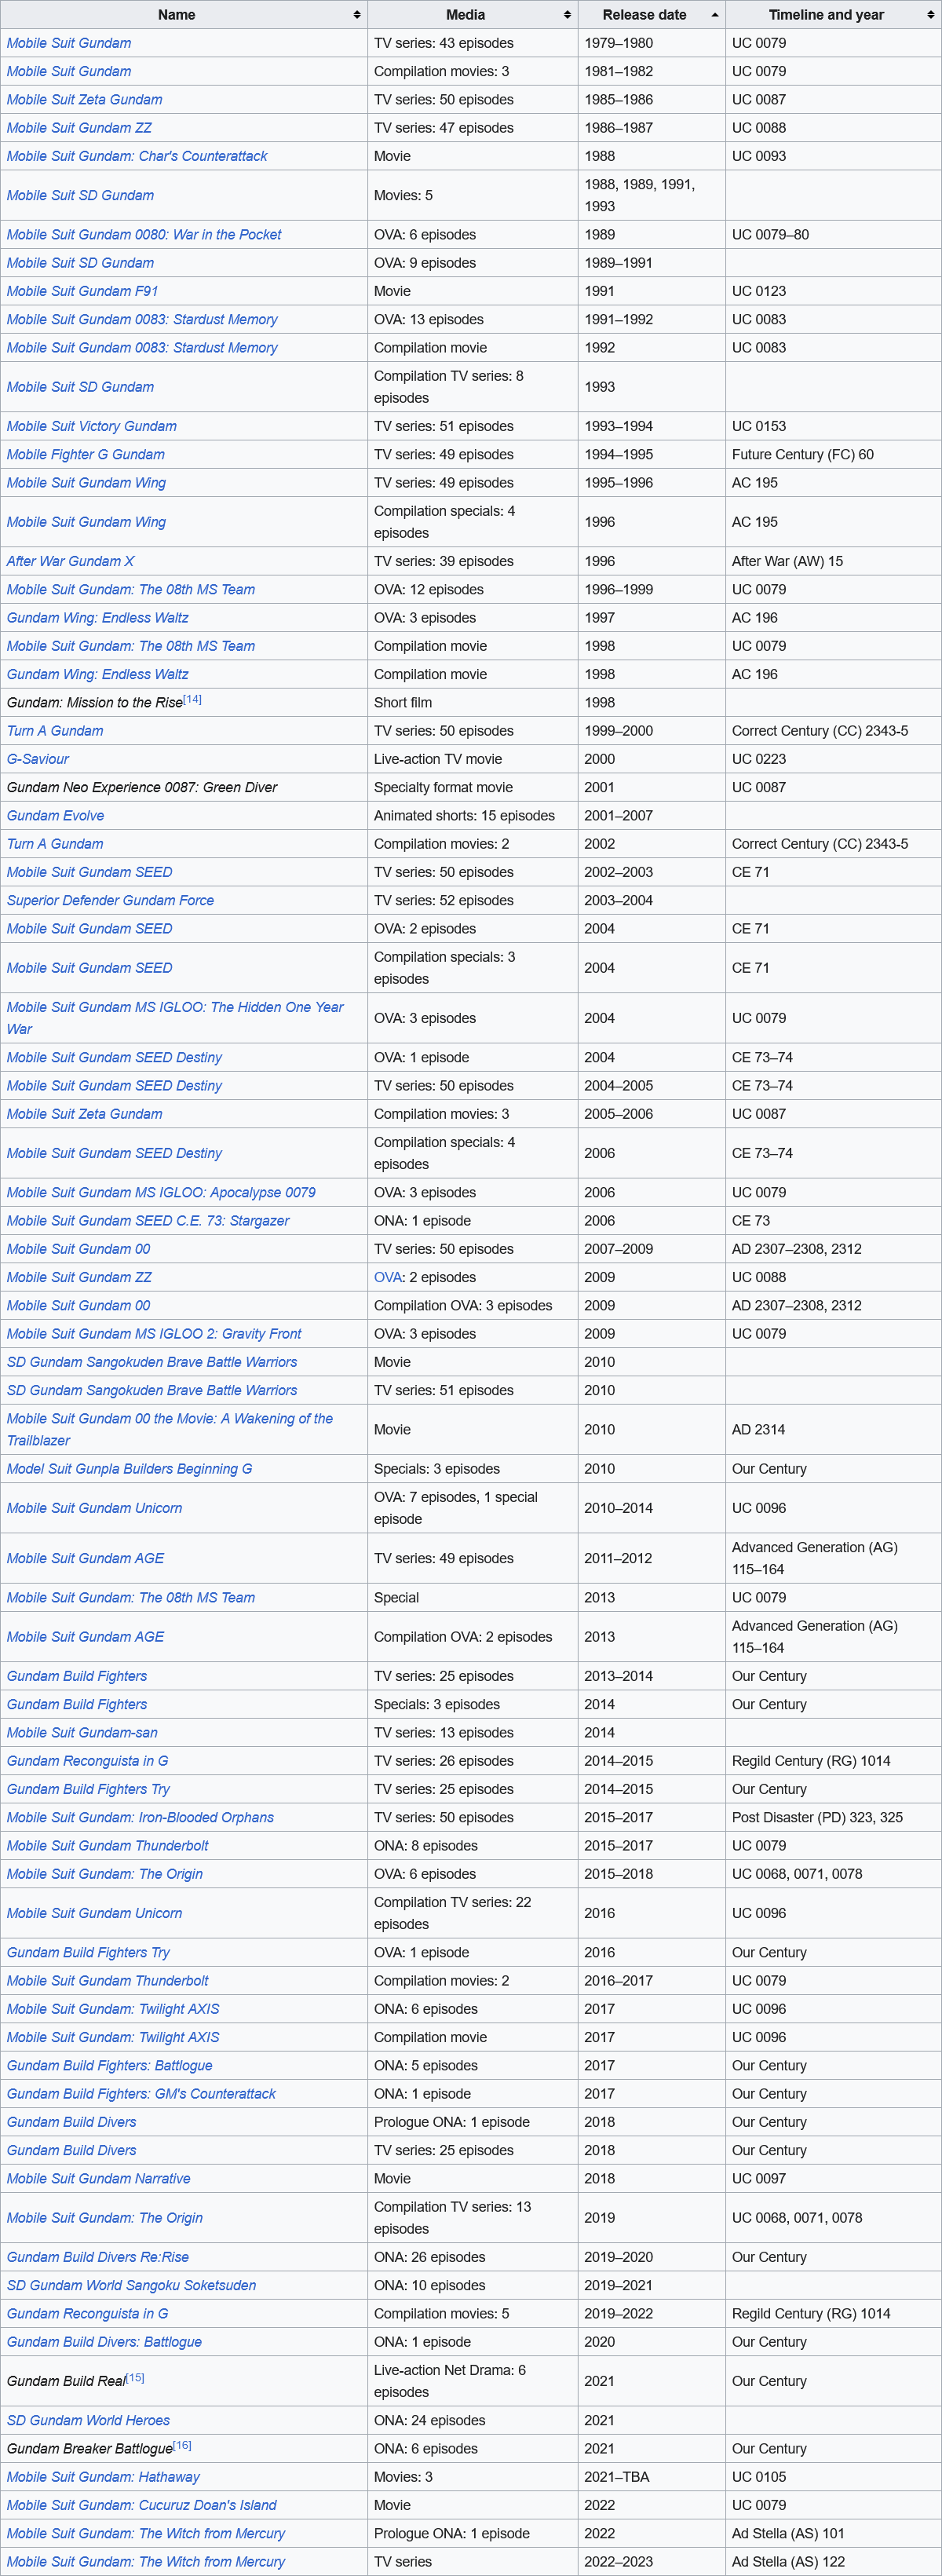Image resolution: width=942 pixels, height=2576 pixels.
Task: Follow citation 15 next to Gundam Build Real
Action: click(x=135, y=2377)
